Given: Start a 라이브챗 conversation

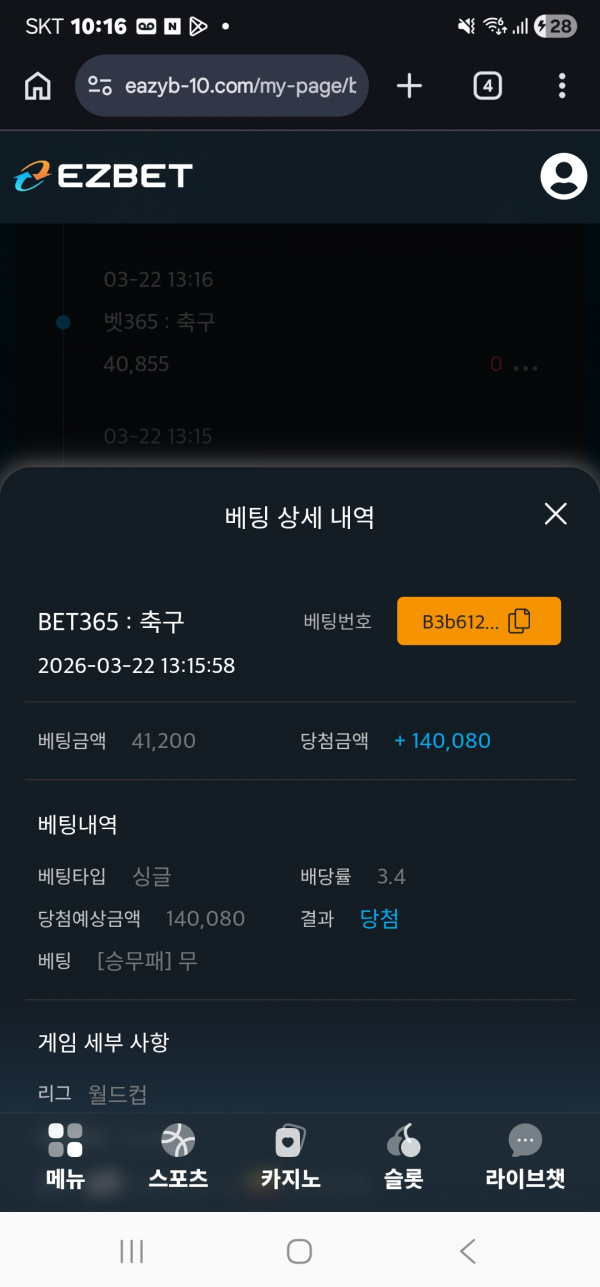Looking at the screenshot, I should coord(525,1156).
